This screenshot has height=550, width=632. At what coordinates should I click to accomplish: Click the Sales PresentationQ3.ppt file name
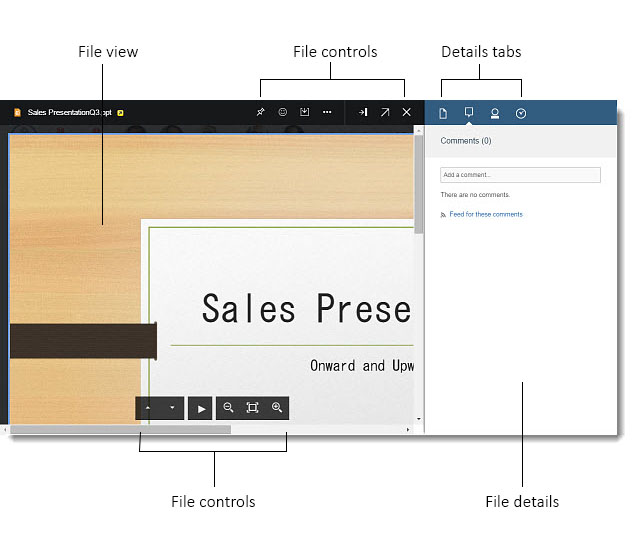coord(69,112)
